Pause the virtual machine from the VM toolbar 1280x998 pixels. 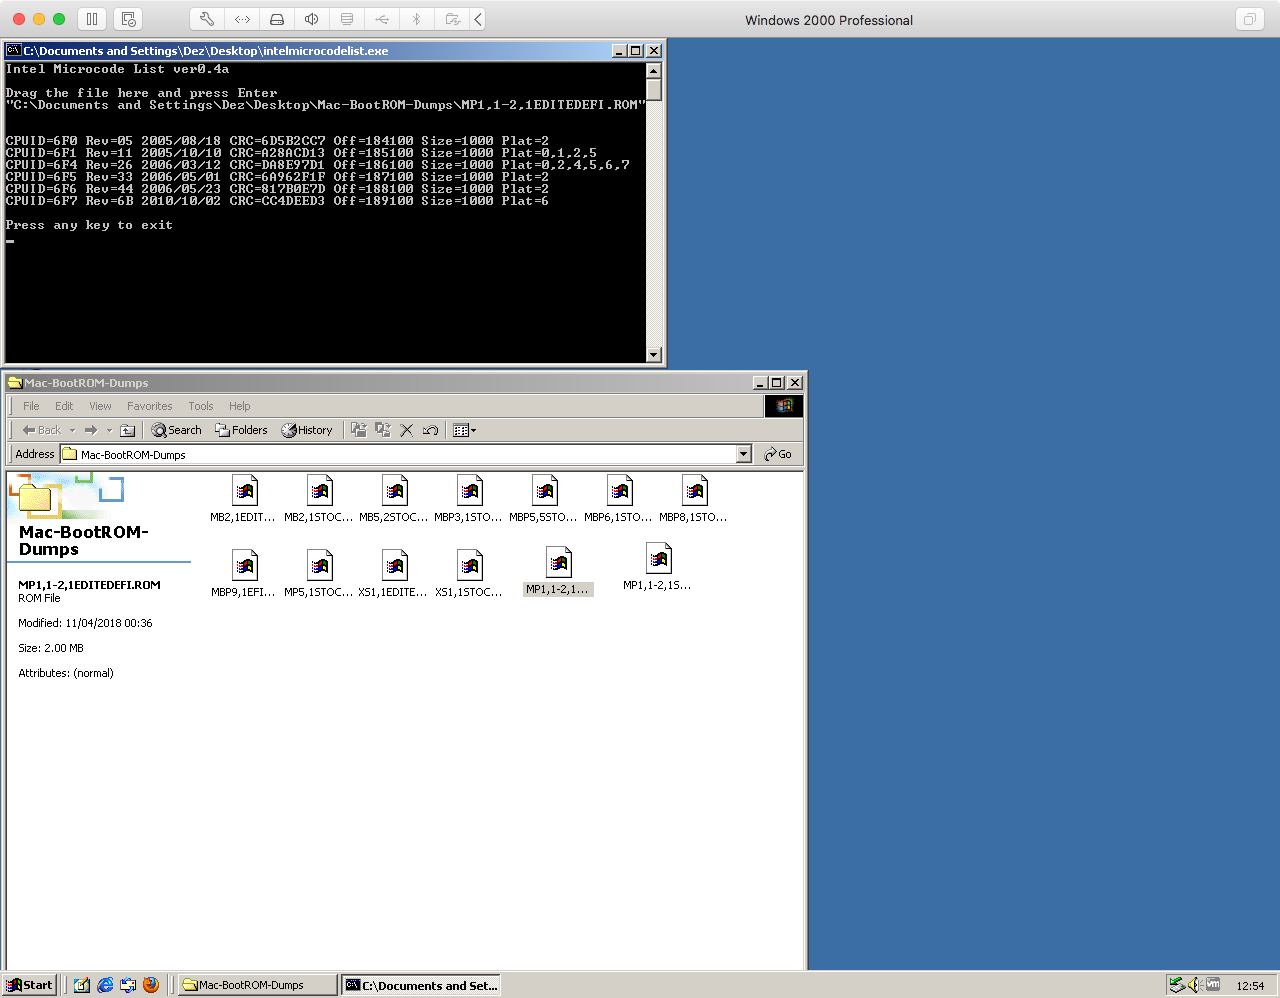(x=92, y=19)
